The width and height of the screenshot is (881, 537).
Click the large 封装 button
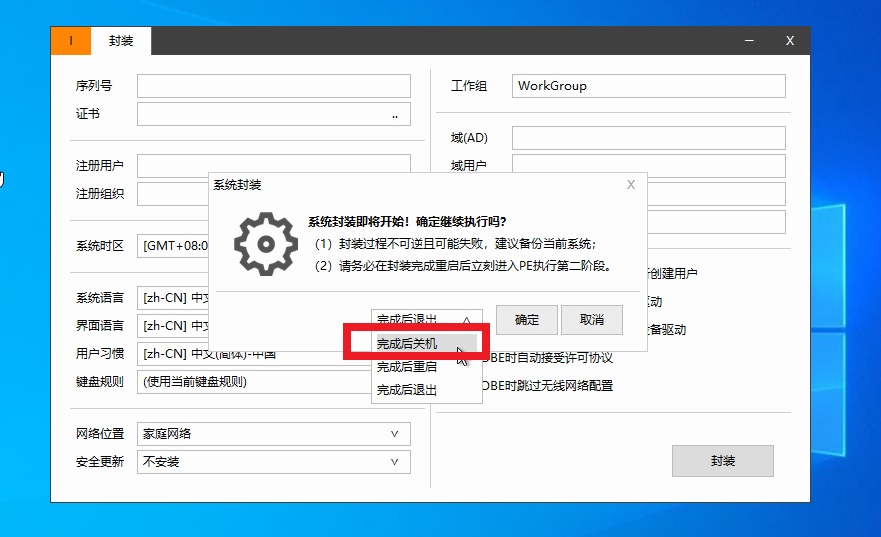(x=722, y=461)
